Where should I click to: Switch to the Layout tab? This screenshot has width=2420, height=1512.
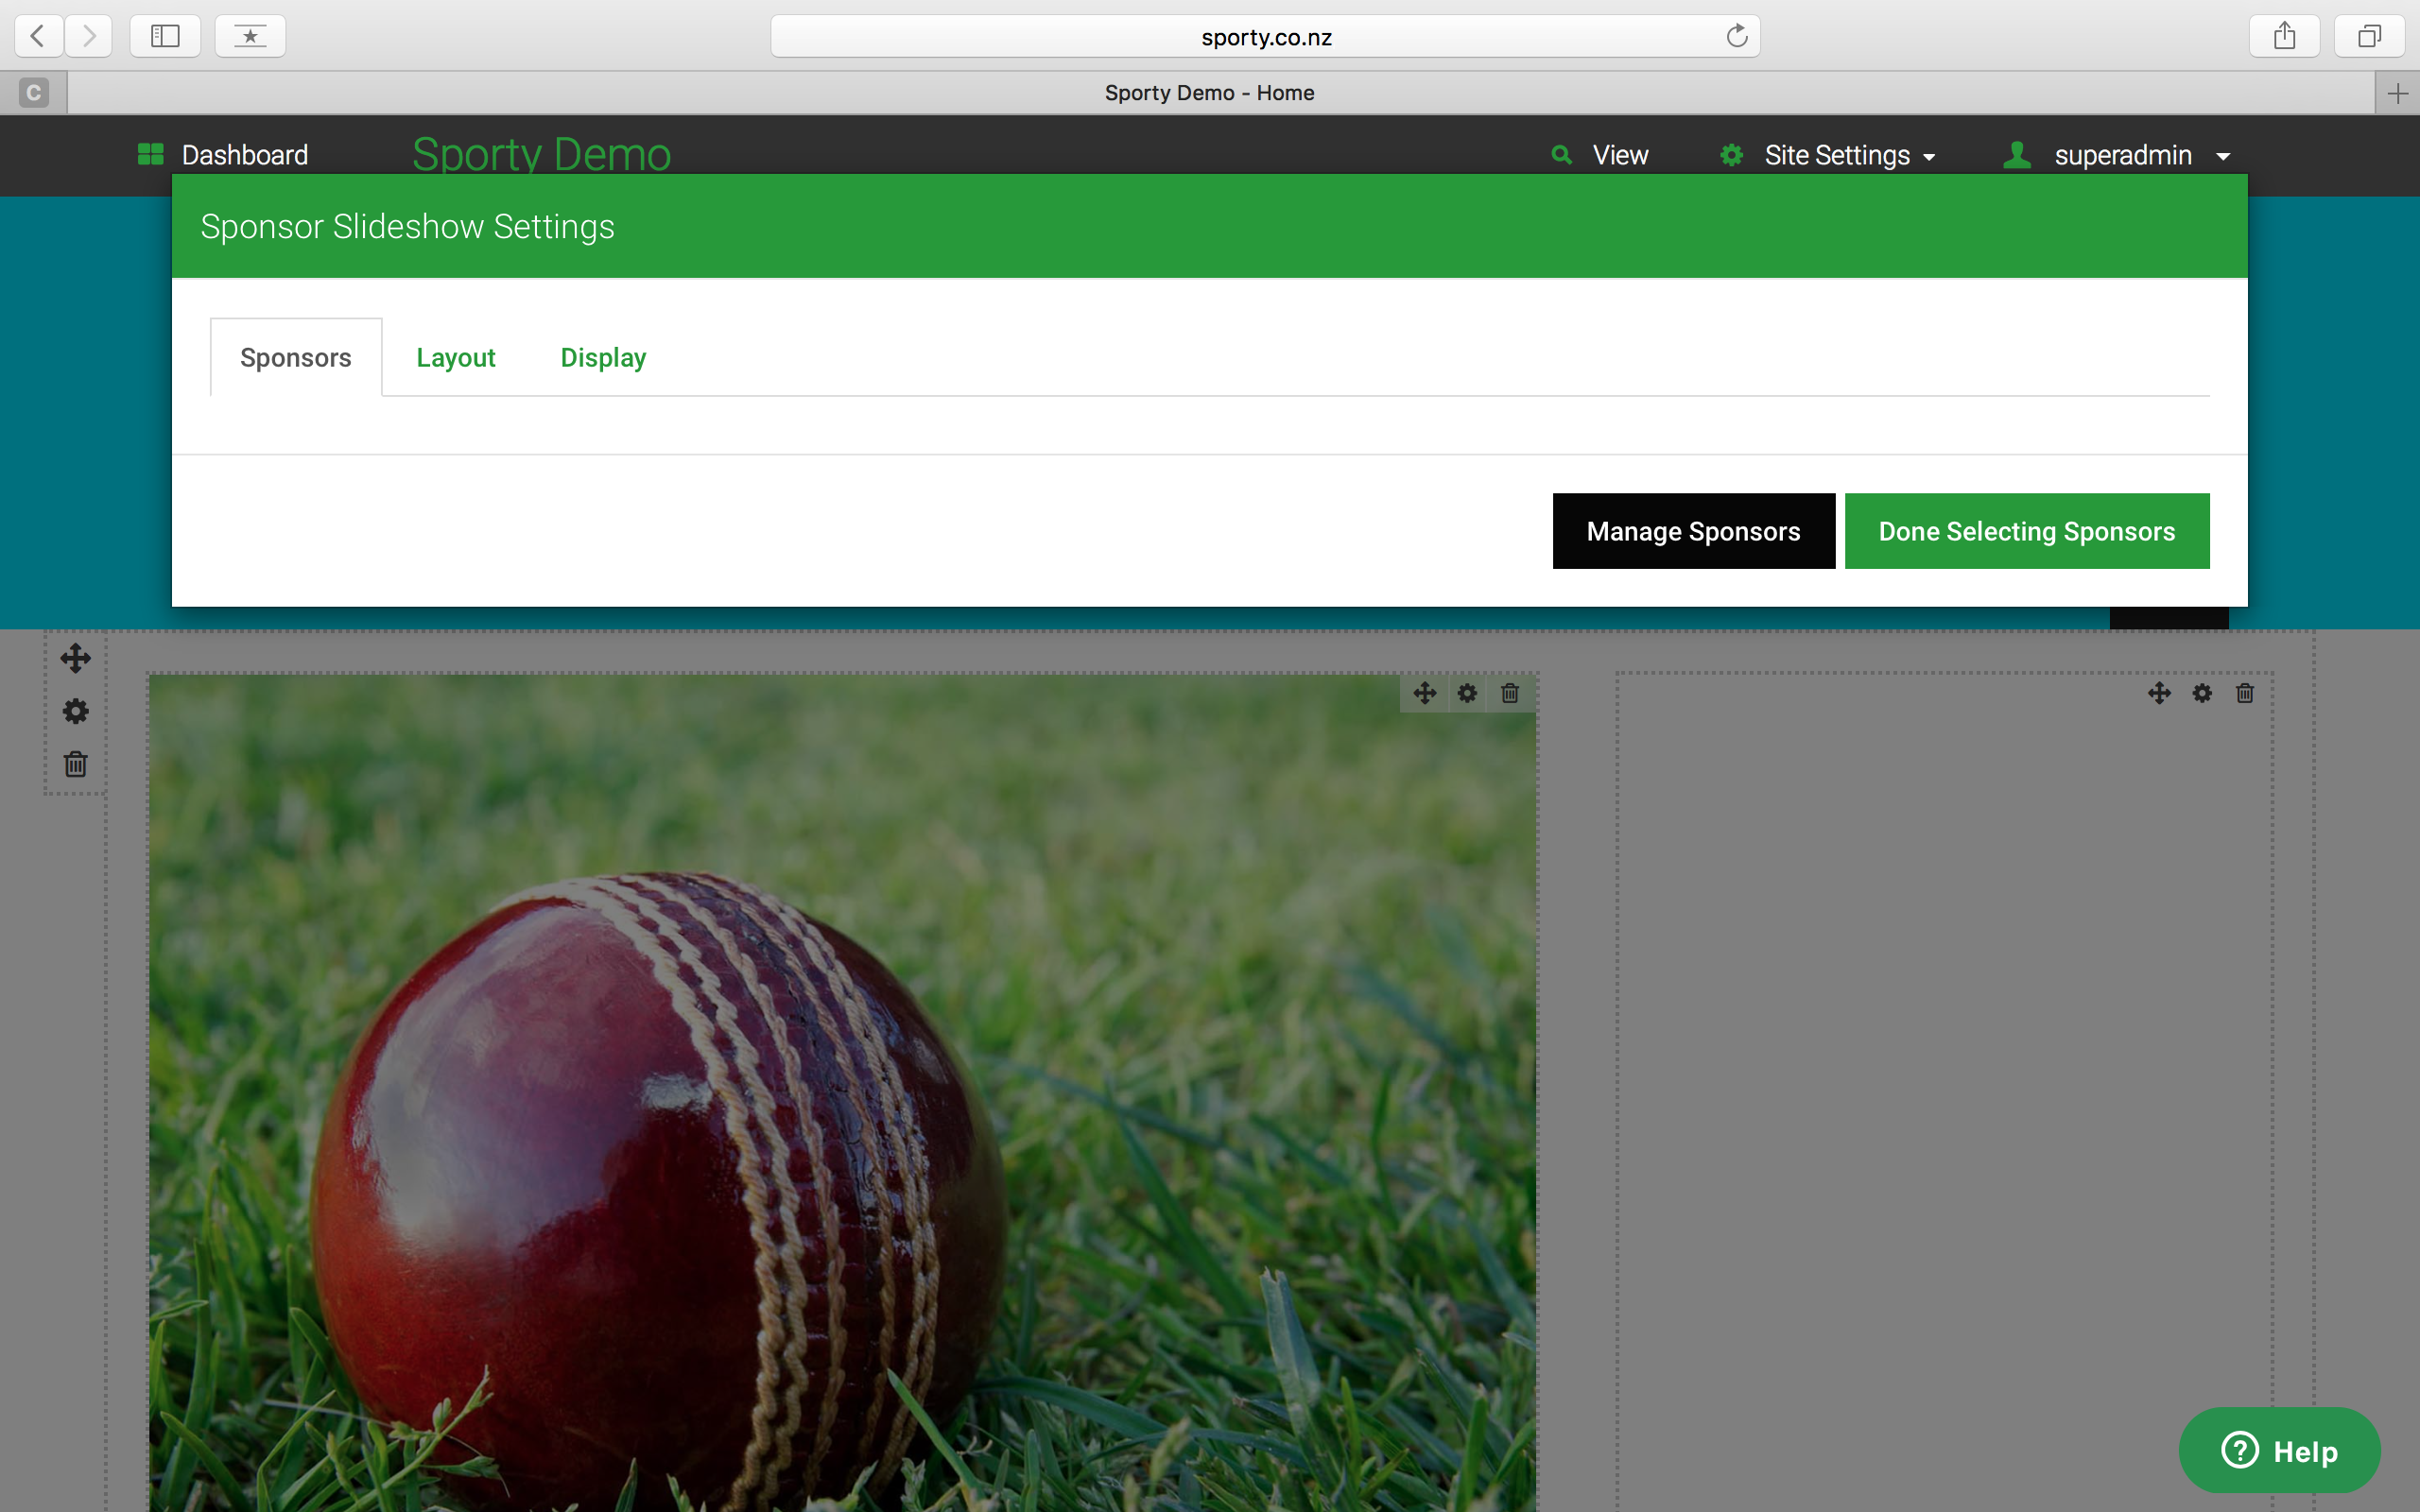click(456, 357)
